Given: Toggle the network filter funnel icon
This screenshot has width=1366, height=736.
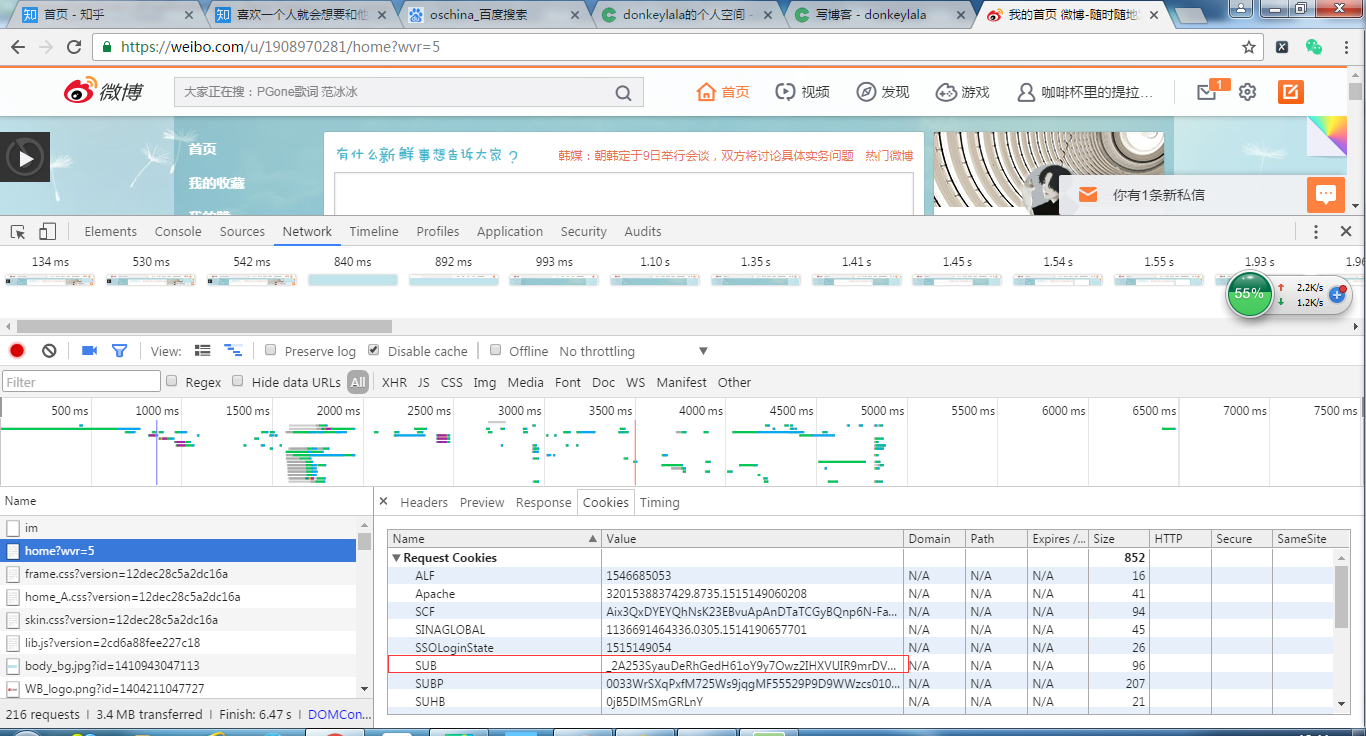Looking at the screenshot, I should (120, 351).
